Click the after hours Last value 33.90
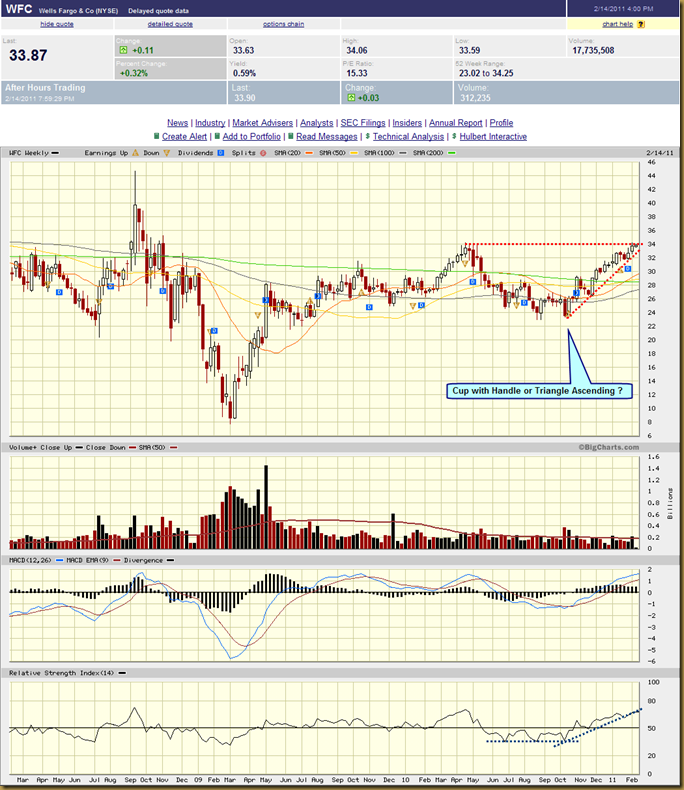Image resolution: width=684 pixels, height=790 pixels. coord(245,98)
